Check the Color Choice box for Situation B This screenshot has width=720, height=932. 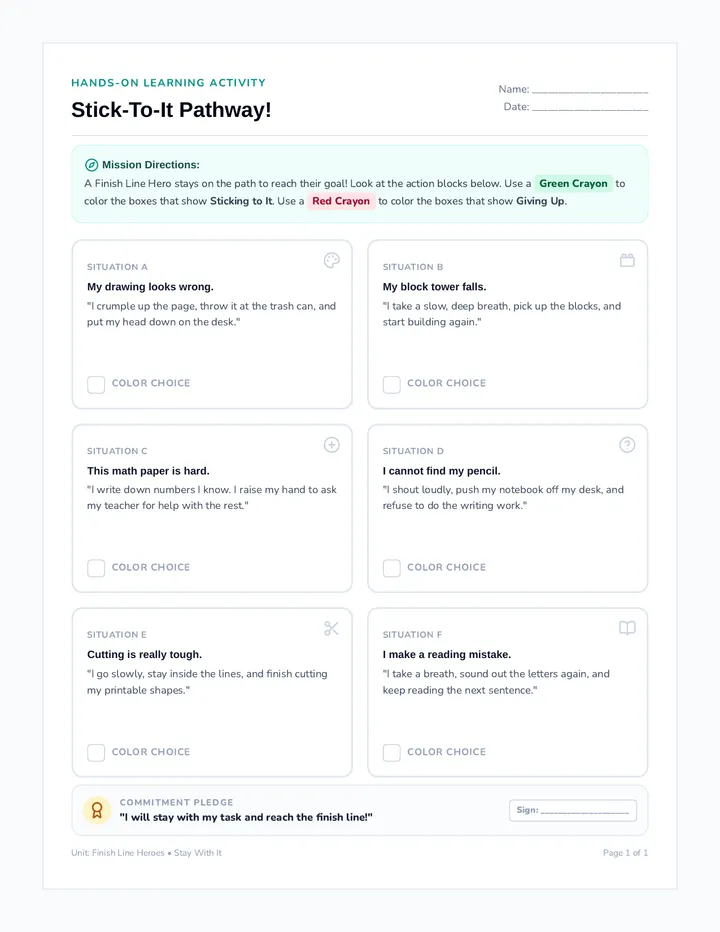click(x=391, y=384)
